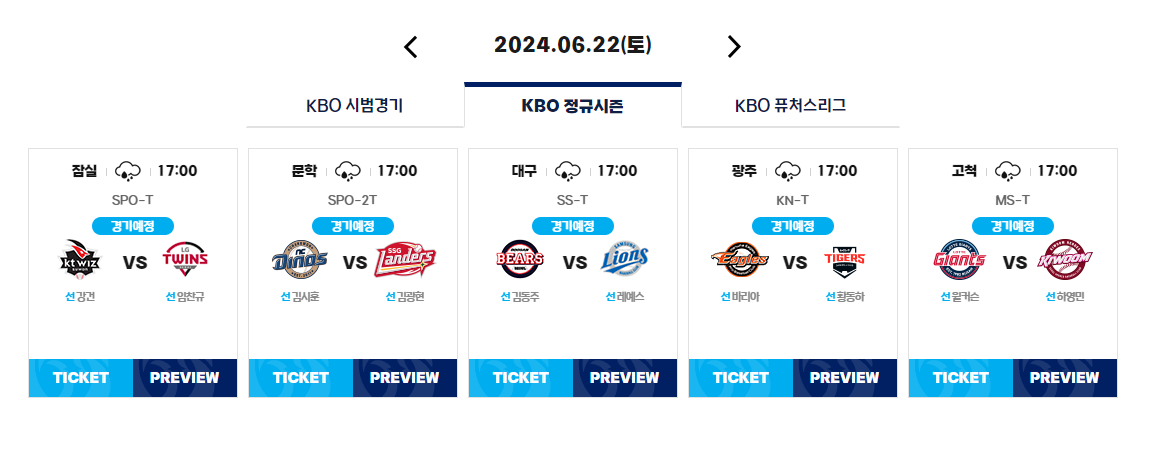
Task: Open PREVIEW for Dinos vs Landers game
Action: click(405, 378)
